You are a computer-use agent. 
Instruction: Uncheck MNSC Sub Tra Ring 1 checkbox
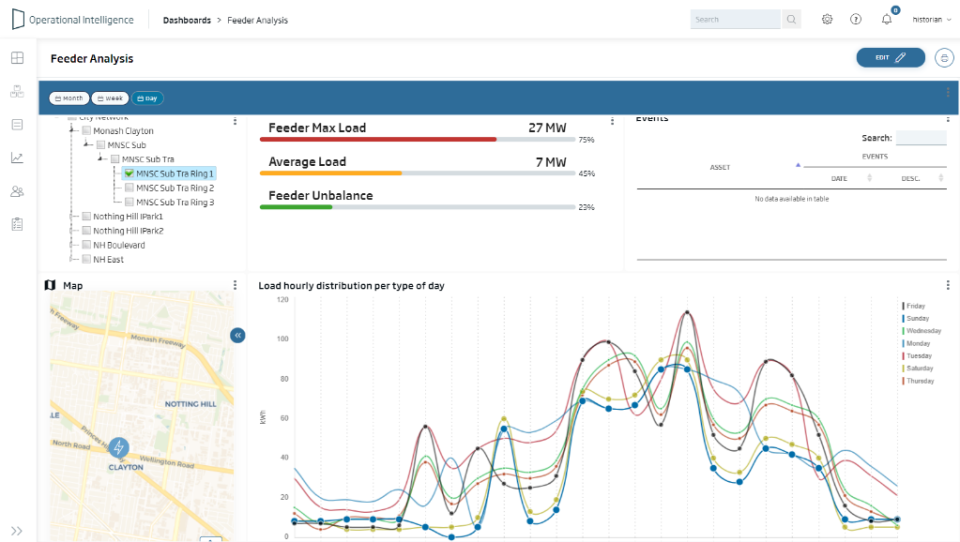pos(129,173)
